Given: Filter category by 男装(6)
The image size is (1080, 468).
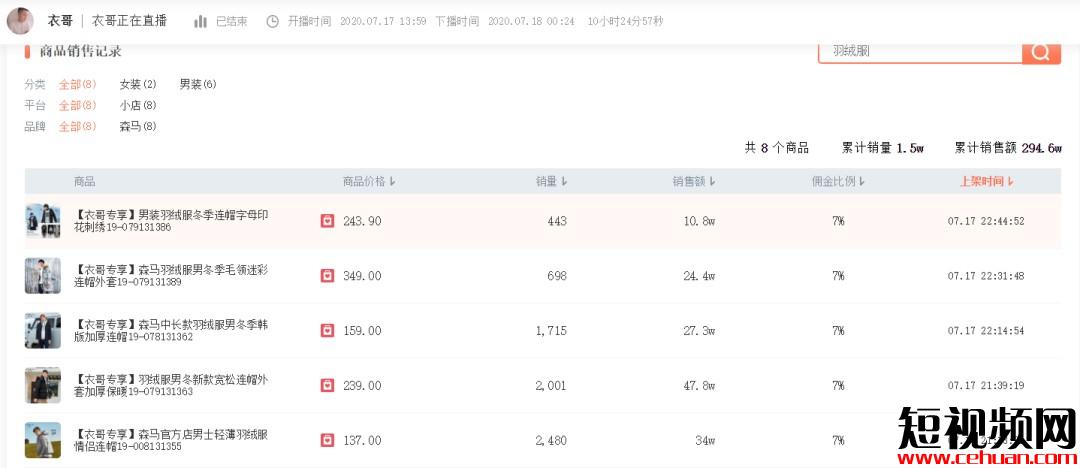Looking at the screenshot, I should 198,84.
